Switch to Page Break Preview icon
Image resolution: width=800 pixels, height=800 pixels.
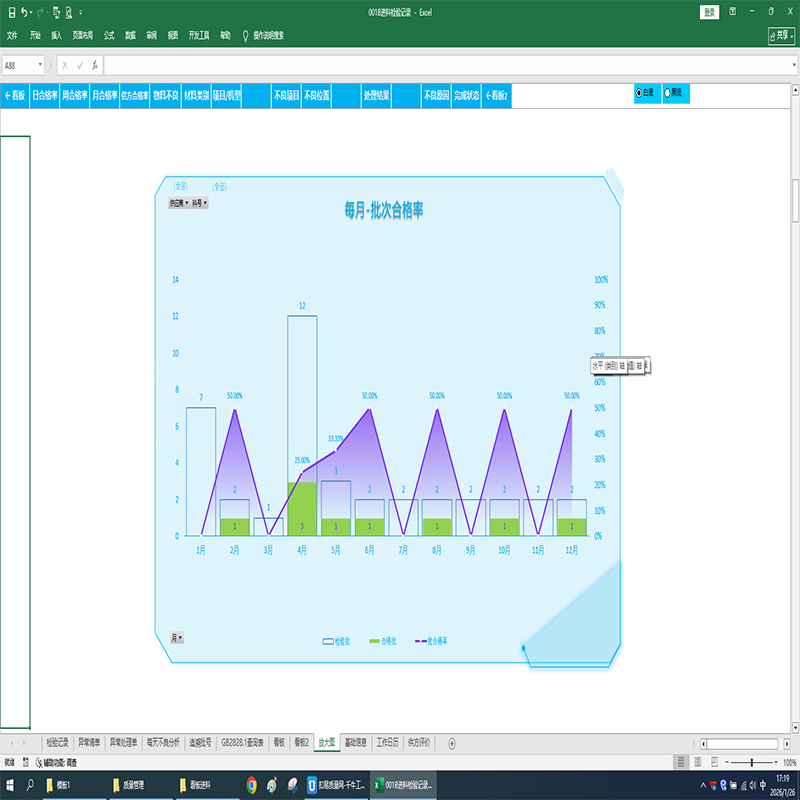click(x=714, y=762)
